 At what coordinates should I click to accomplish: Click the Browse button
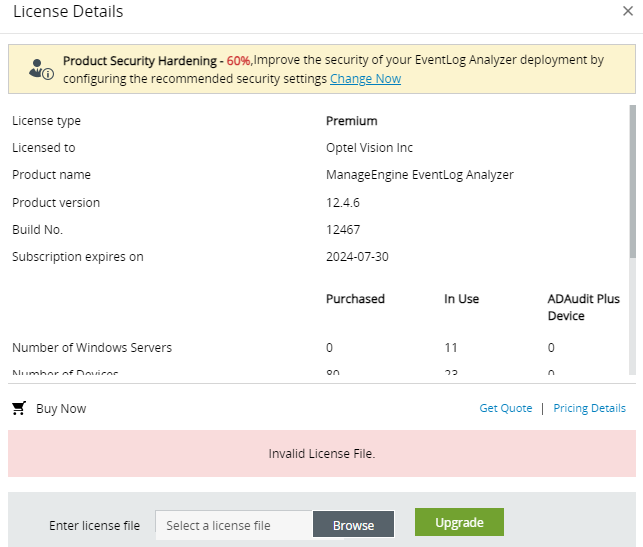(x=353, y=524)
